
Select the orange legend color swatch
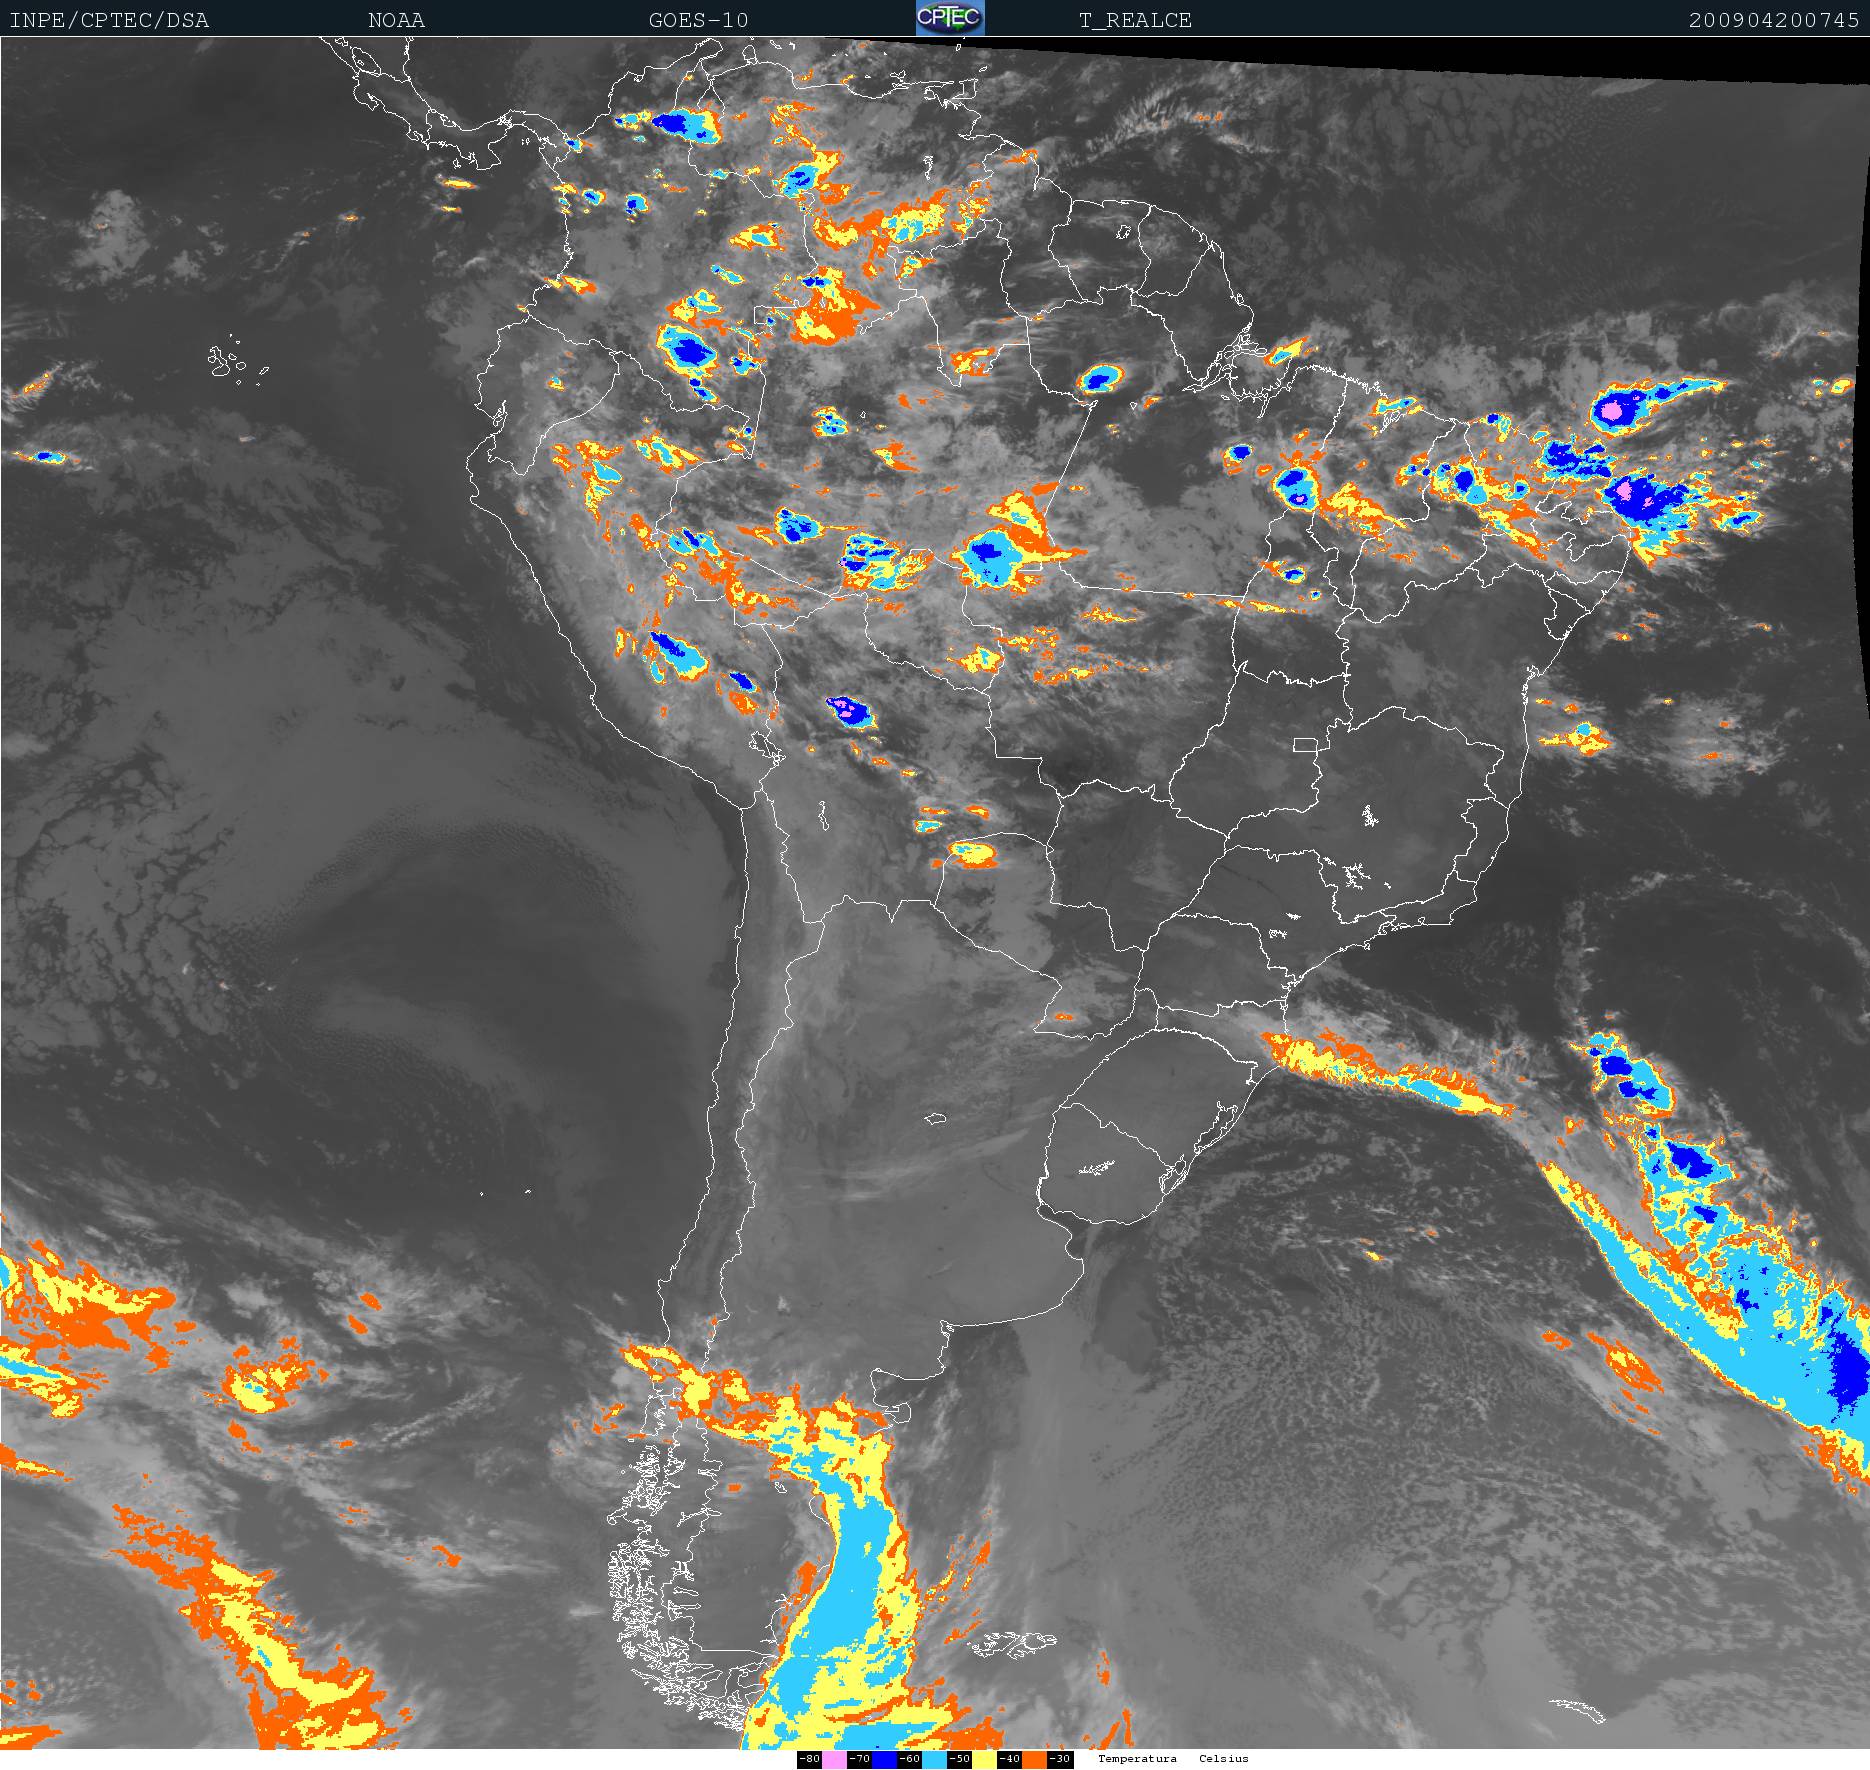1034,1759
